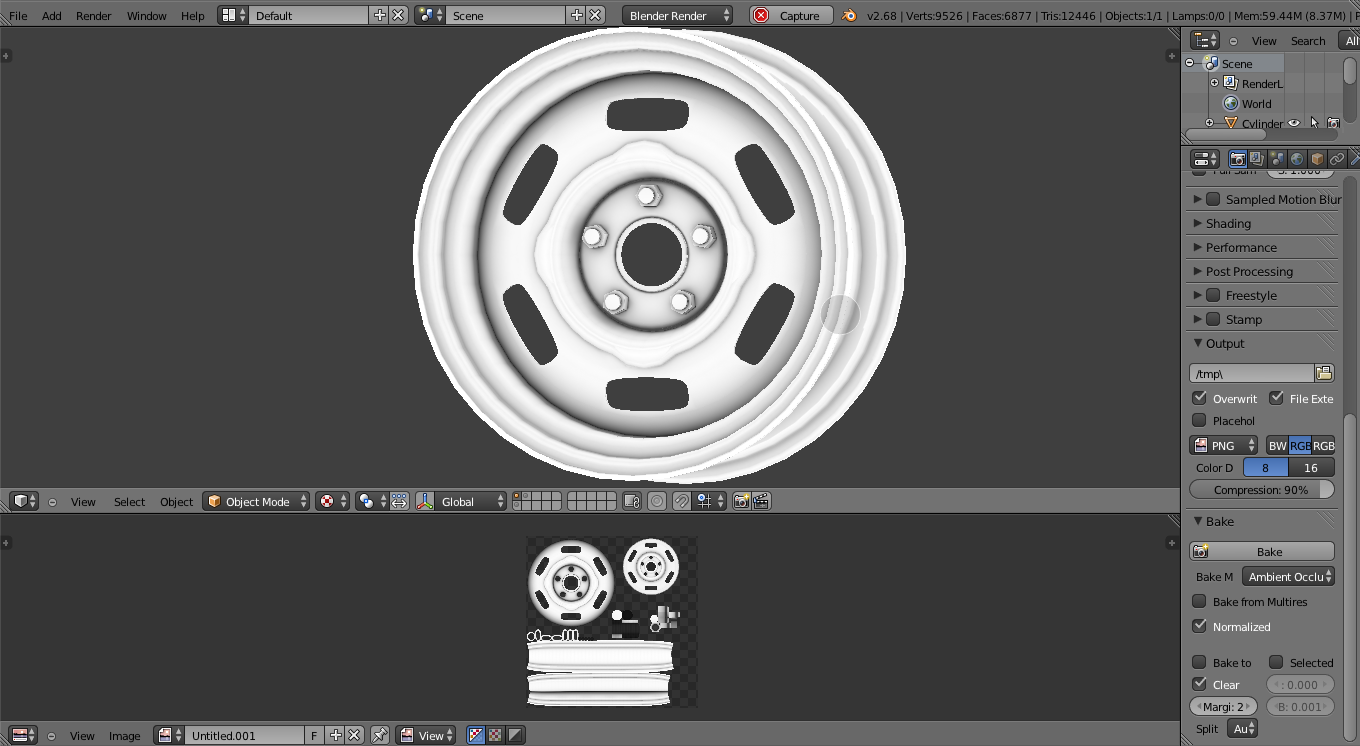Enable the Placeholders checkbox
1360x746 pixels.
click(x=1199, y=420)
